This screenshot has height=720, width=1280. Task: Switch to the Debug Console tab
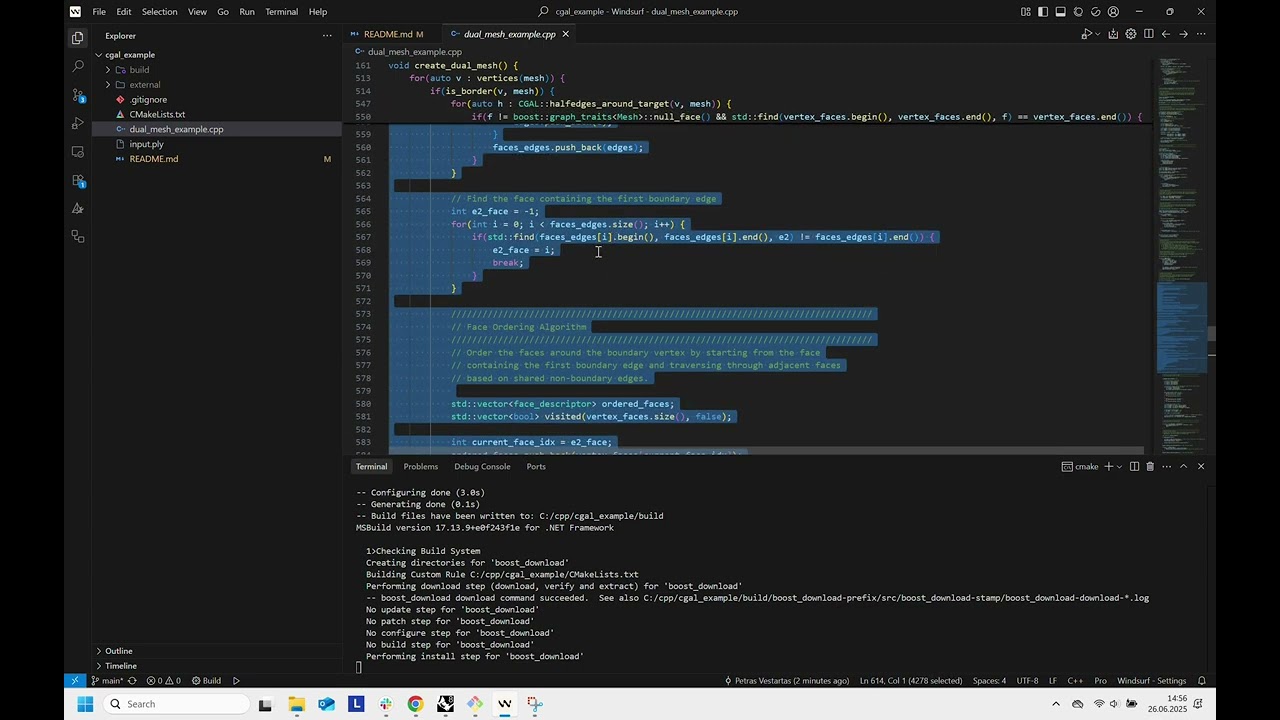482,467
